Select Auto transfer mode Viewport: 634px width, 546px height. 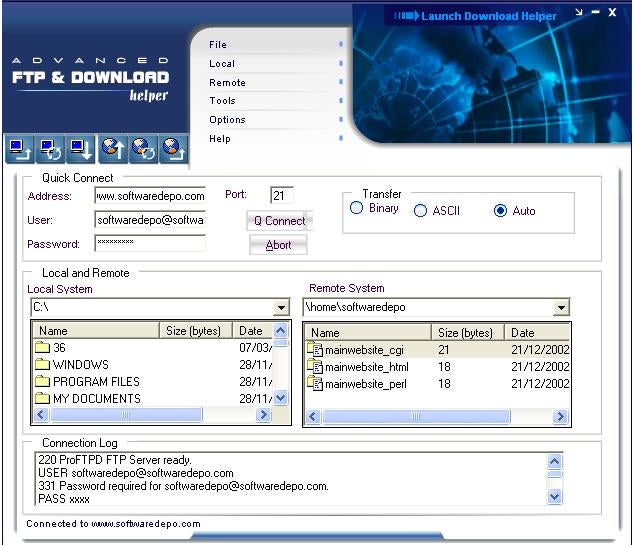point(500,211)
